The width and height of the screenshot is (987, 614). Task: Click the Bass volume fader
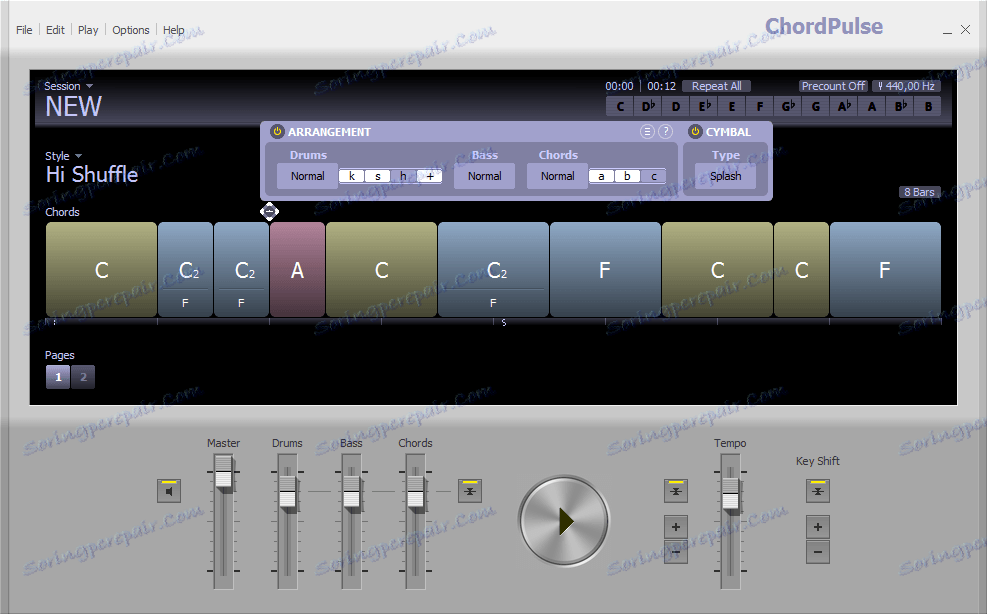click(351, 494)
